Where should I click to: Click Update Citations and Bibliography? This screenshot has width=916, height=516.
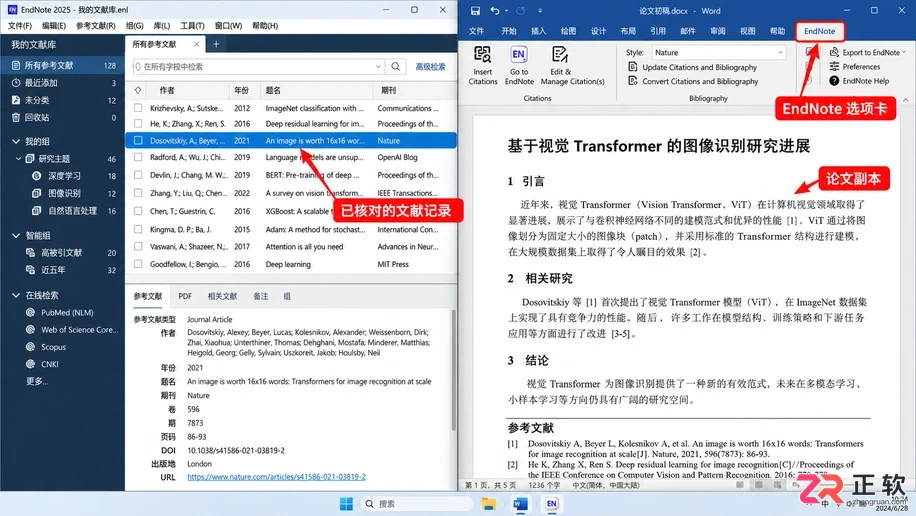(x=692, y=67)
